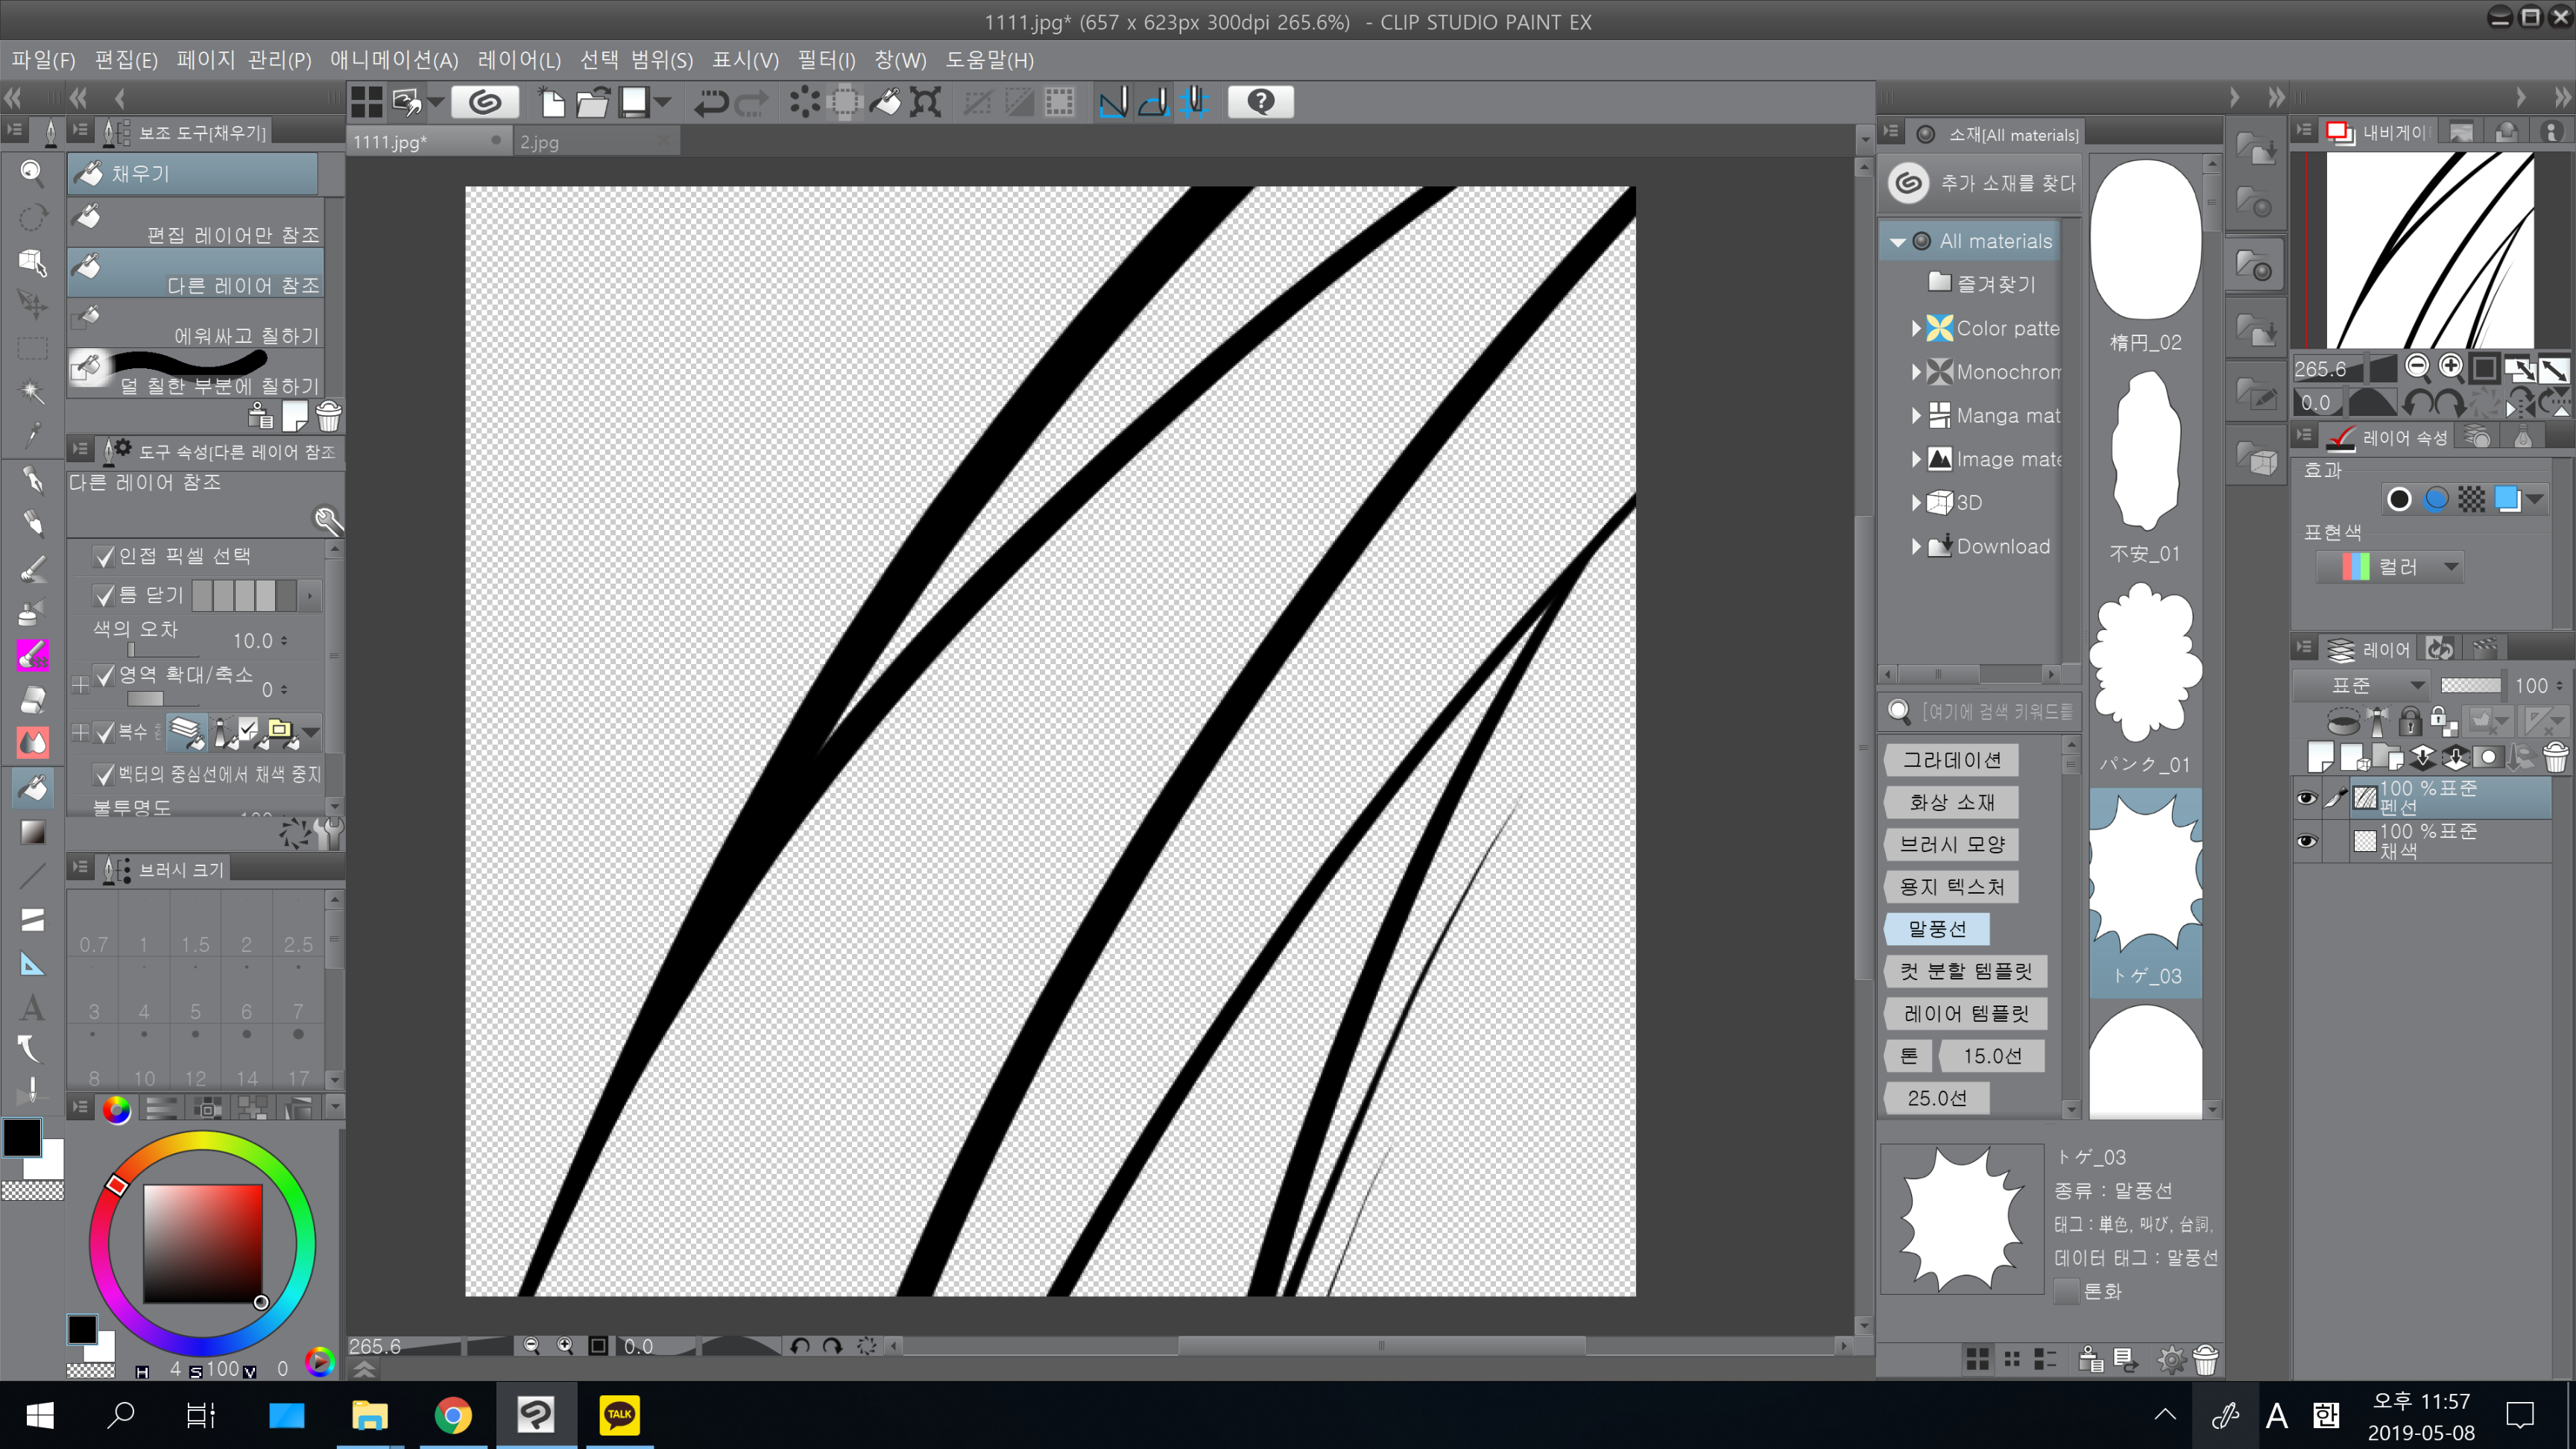This screenshot has width=2576, height=1449.
Task: Open the 필터(I) menu
Action: [826, 60]
